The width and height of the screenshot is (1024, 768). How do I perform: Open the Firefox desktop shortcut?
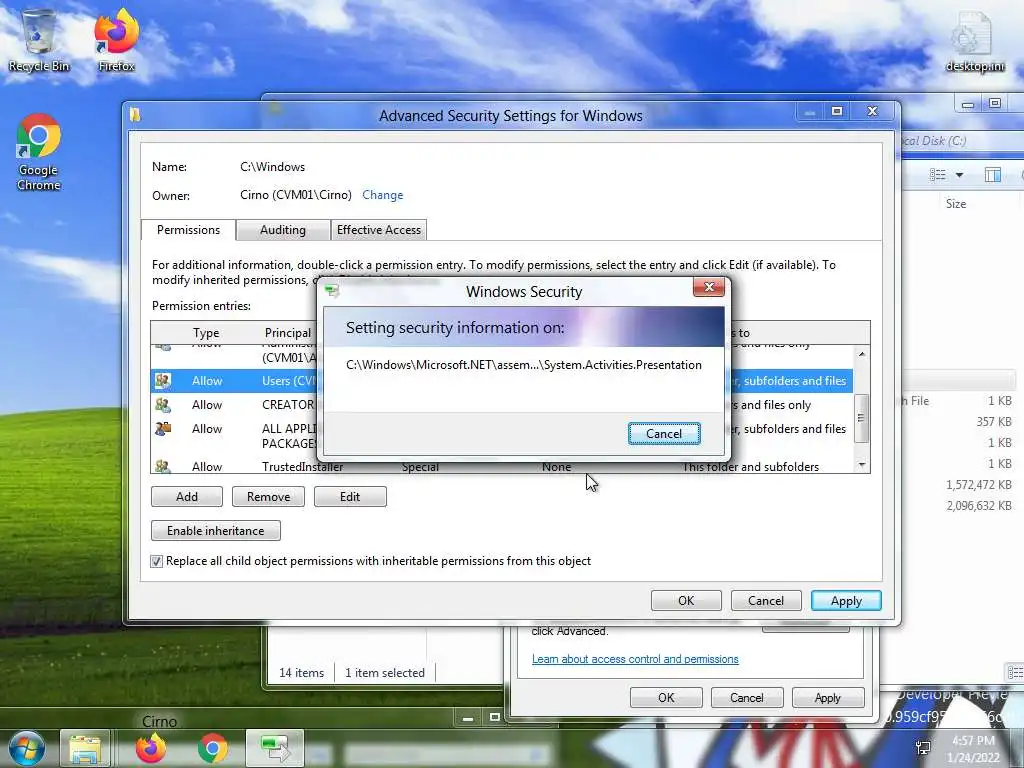[x=116, y=40]
